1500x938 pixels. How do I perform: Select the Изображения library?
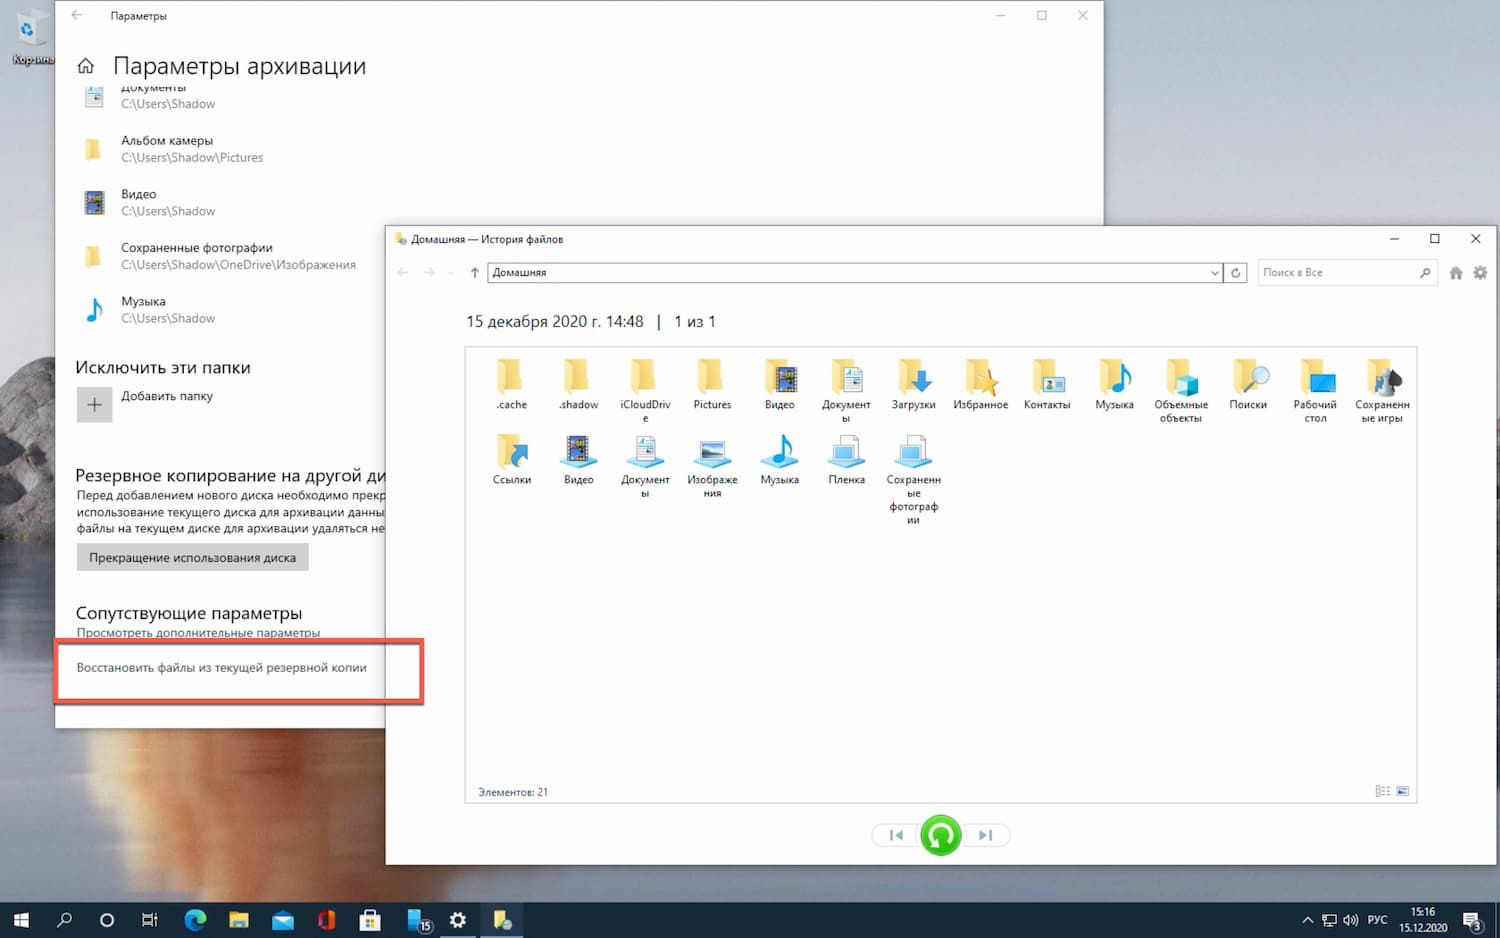click(712, 465)
